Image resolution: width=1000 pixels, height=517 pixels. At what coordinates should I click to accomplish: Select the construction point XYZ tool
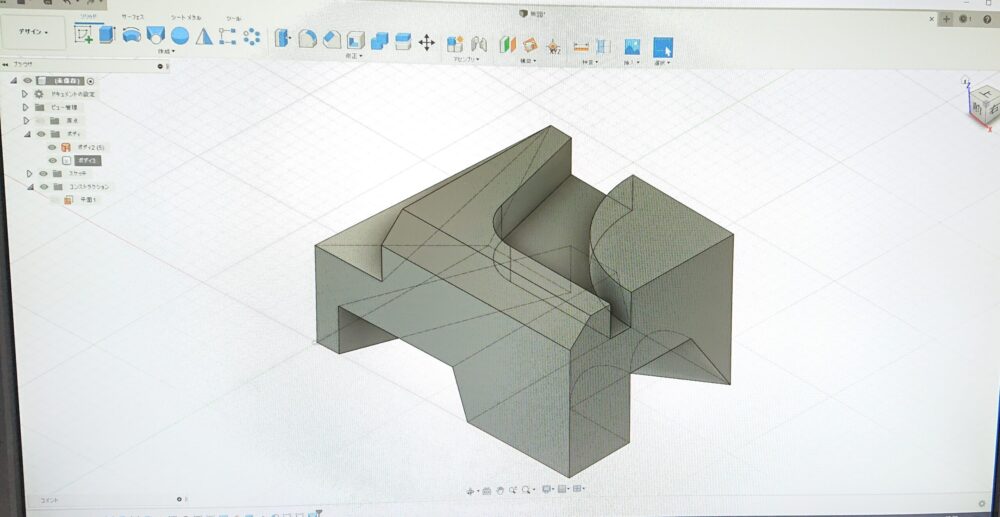[553, 45]
